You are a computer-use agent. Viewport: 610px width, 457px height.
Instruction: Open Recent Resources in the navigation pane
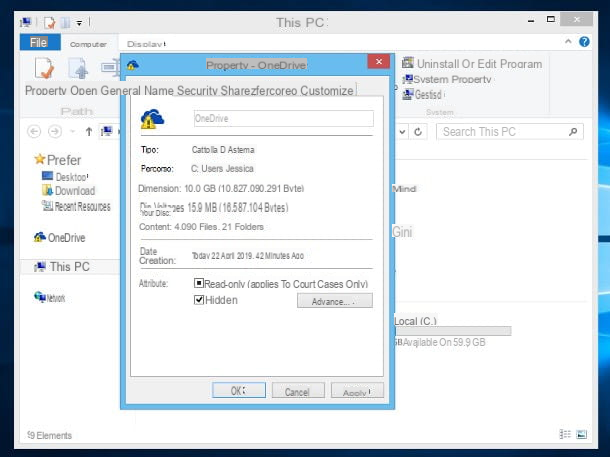[x=76, y=206]
